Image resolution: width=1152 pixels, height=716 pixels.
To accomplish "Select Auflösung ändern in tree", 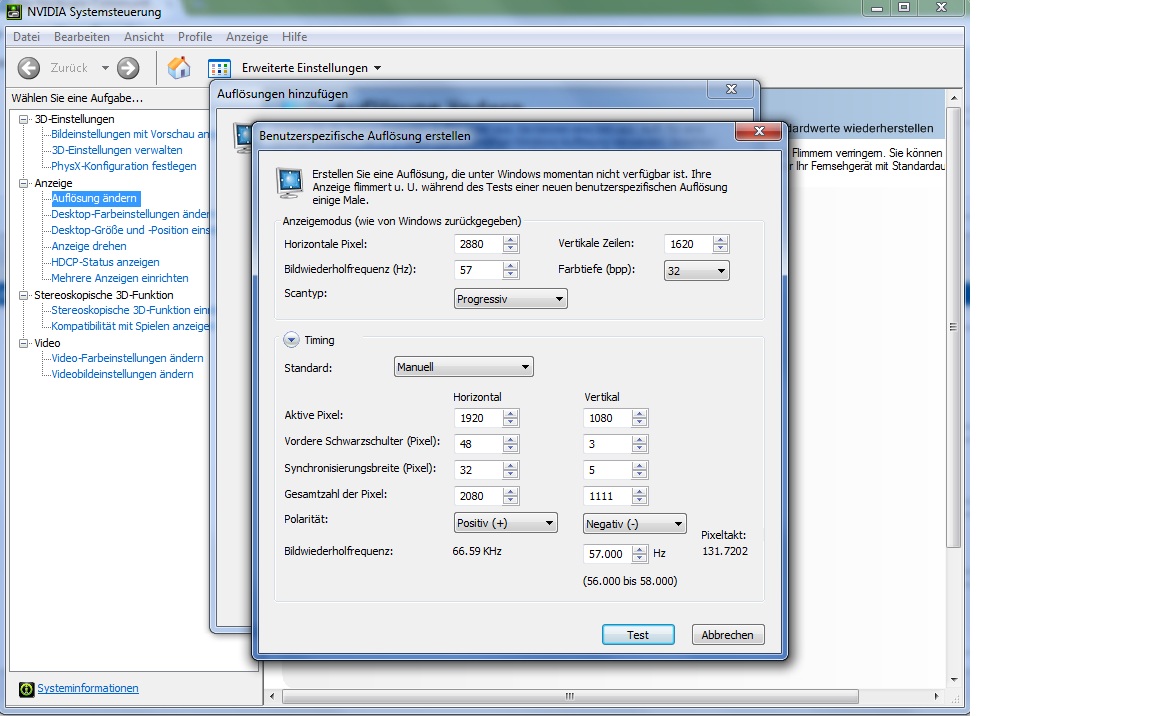I will tap(94, 198).
